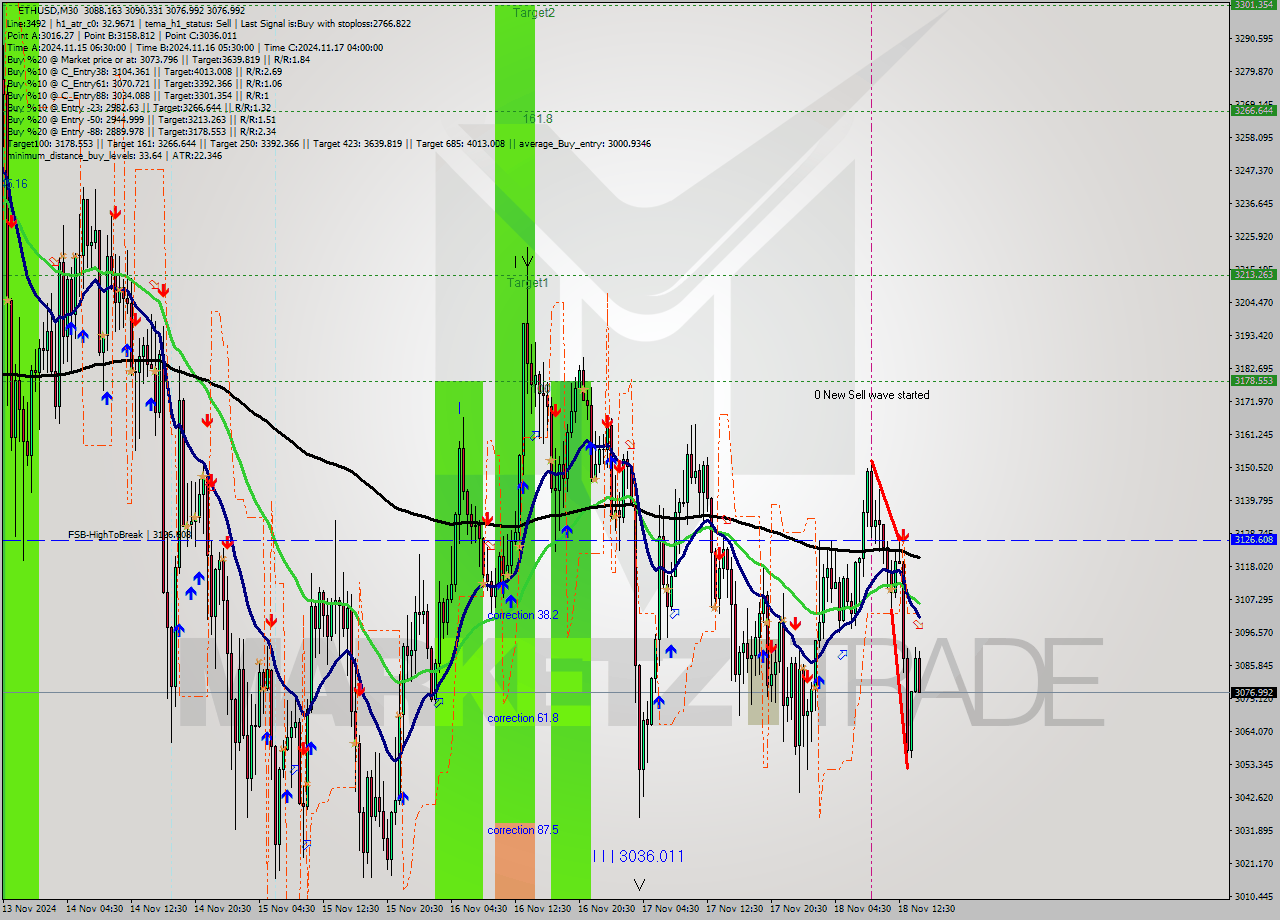Click the 'correction 61.8' label
Viewport: 1280px width, 920px height.
[523, 718]
